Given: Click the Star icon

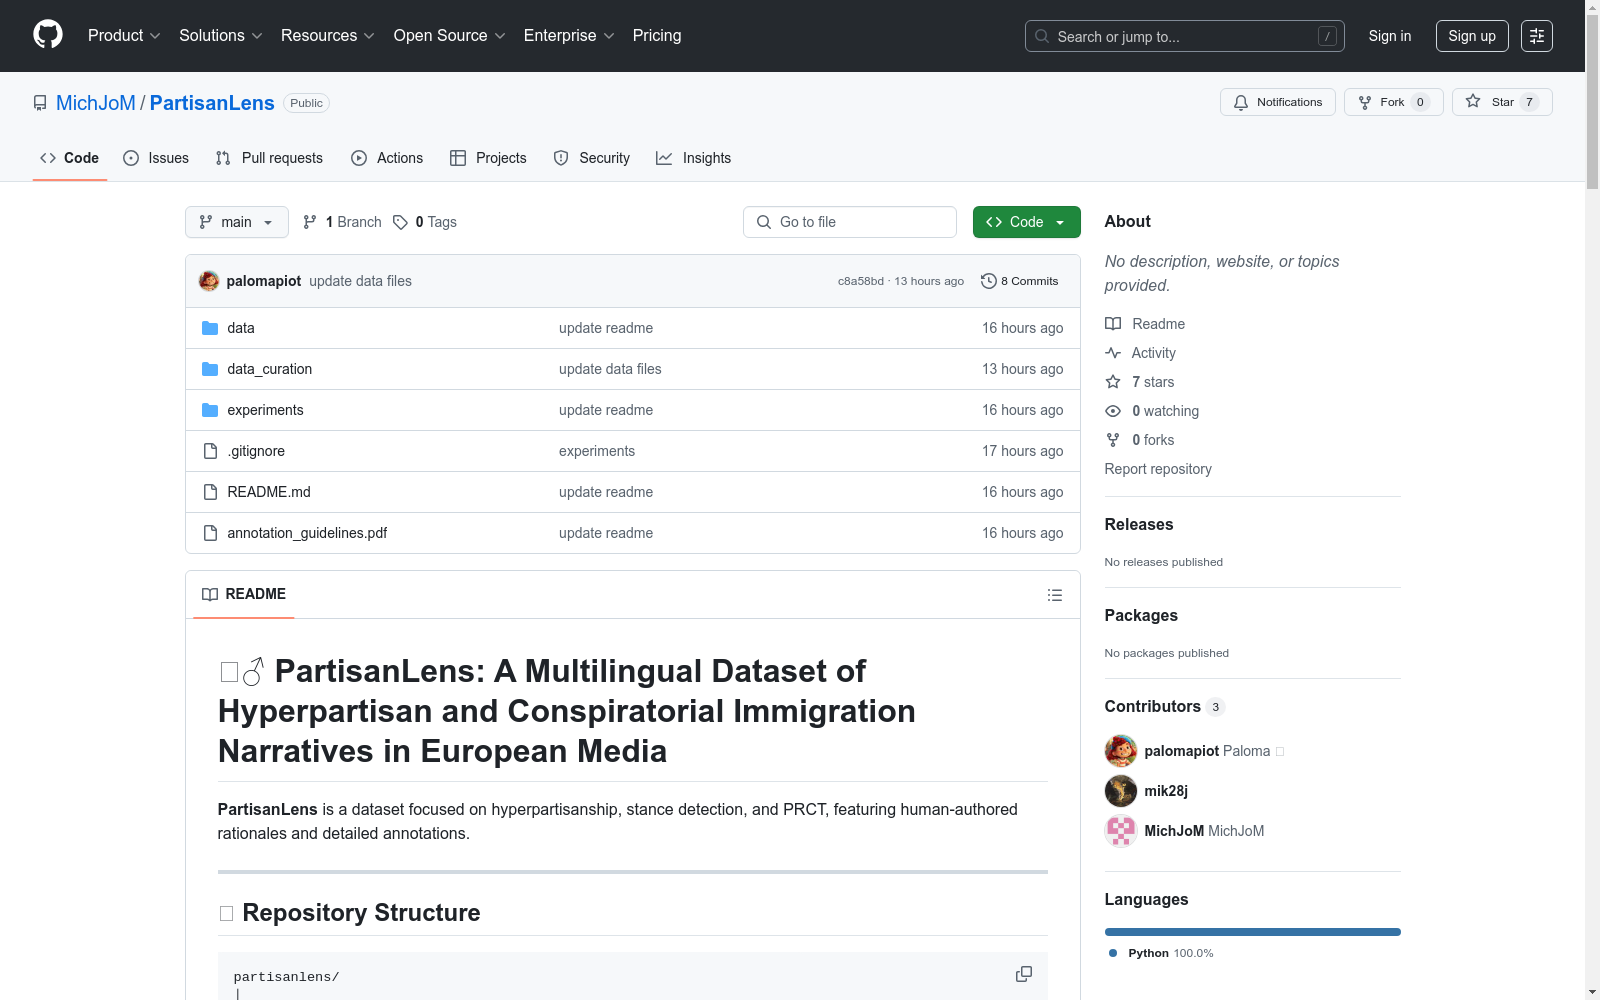Looking at the screenshot, I should coord(1473,101).
